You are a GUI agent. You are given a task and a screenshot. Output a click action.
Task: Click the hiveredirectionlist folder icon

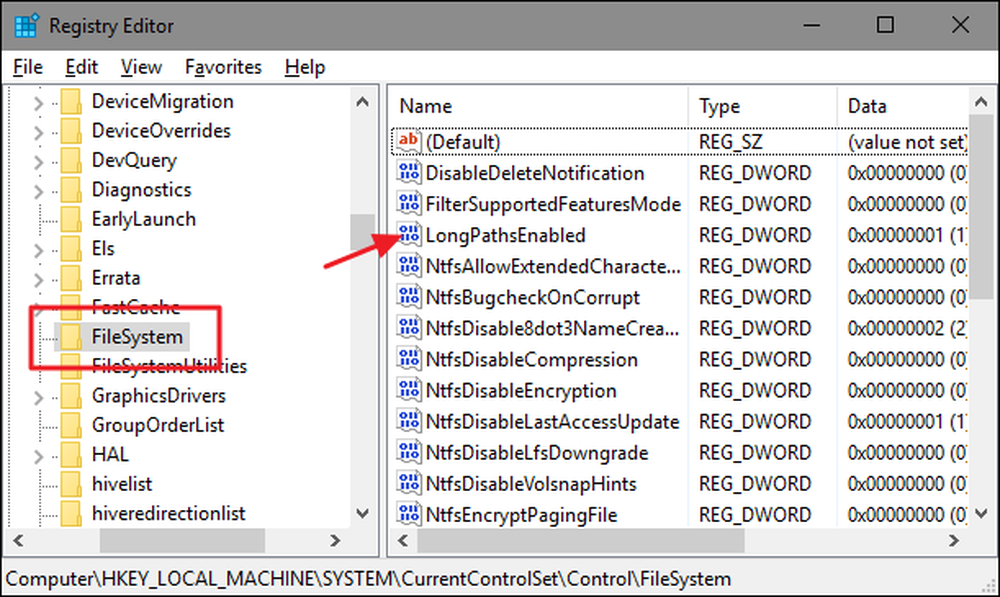[71, 513]
